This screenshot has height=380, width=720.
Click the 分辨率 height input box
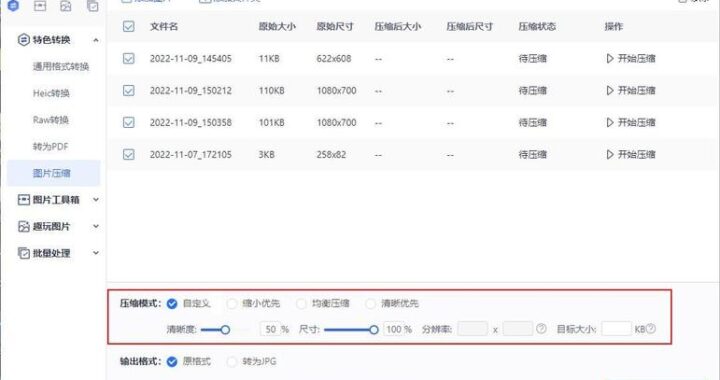[x=518, y=329]
